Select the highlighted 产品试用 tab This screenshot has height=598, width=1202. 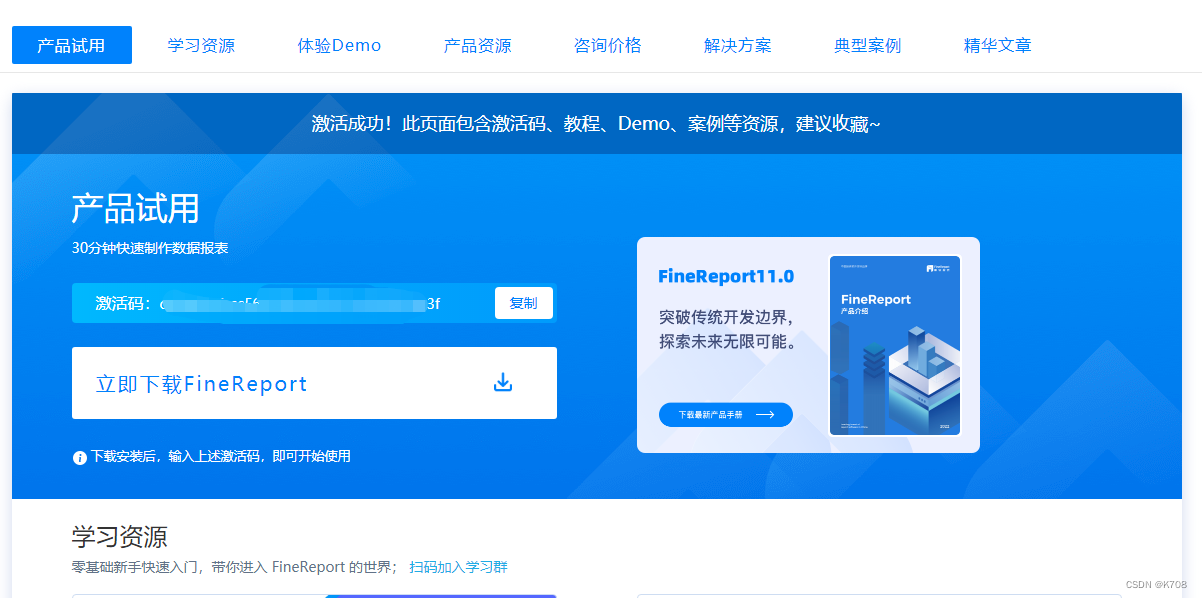click(x=71, y=44)
